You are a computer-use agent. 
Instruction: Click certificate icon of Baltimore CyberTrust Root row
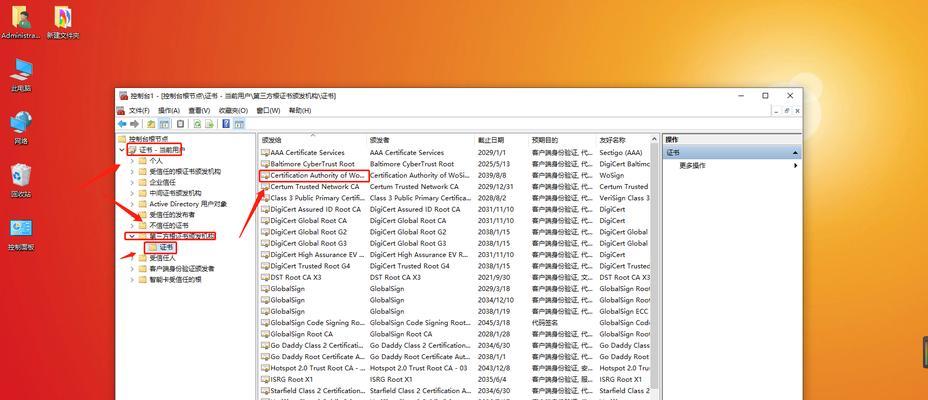click(265, 164)
